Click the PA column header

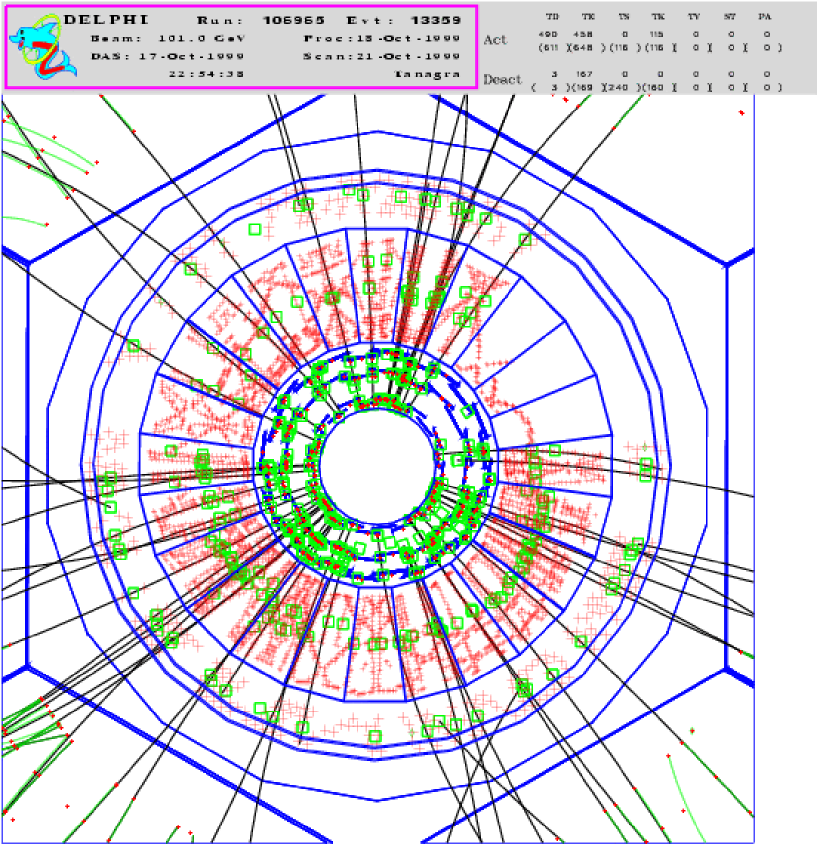(x=764, y=17)
